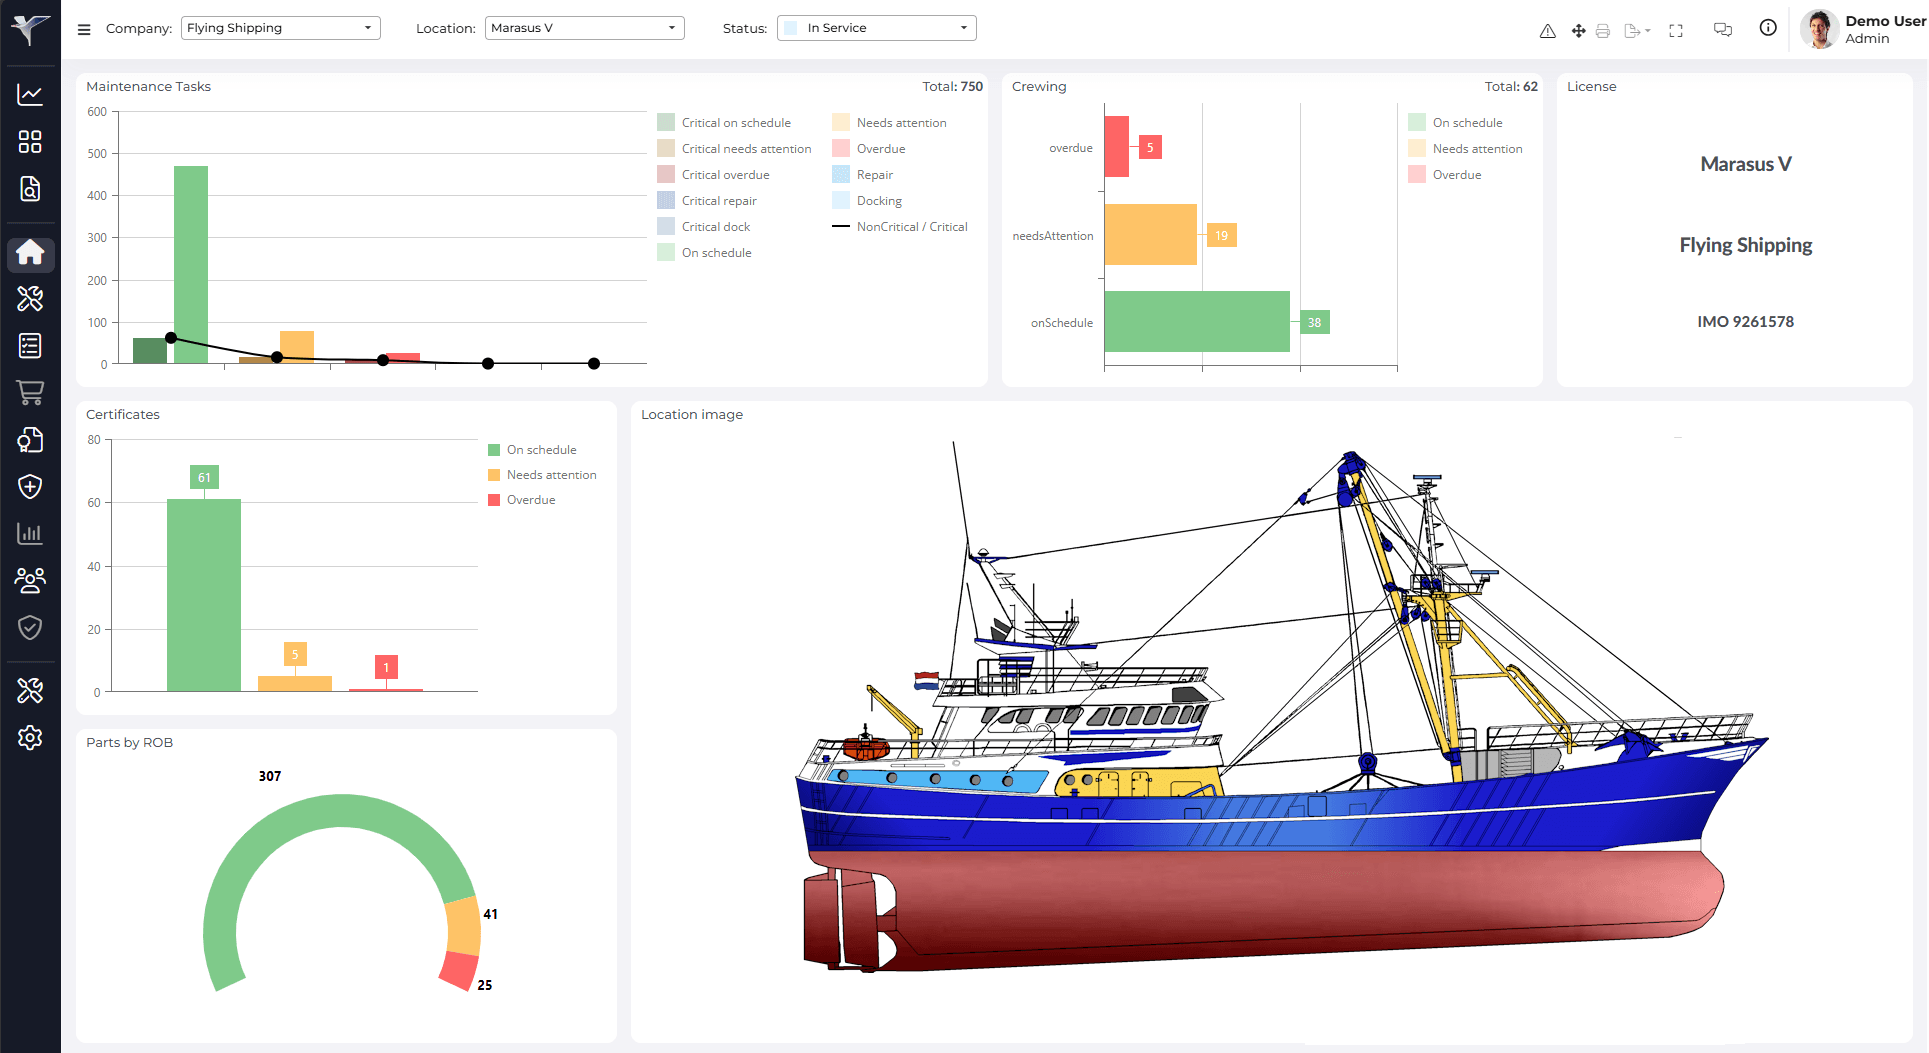The width and height of the screenshot is (1929, 1053).
Task: Click the orange bar labeled 5 in Certificates
Action: 295,684
